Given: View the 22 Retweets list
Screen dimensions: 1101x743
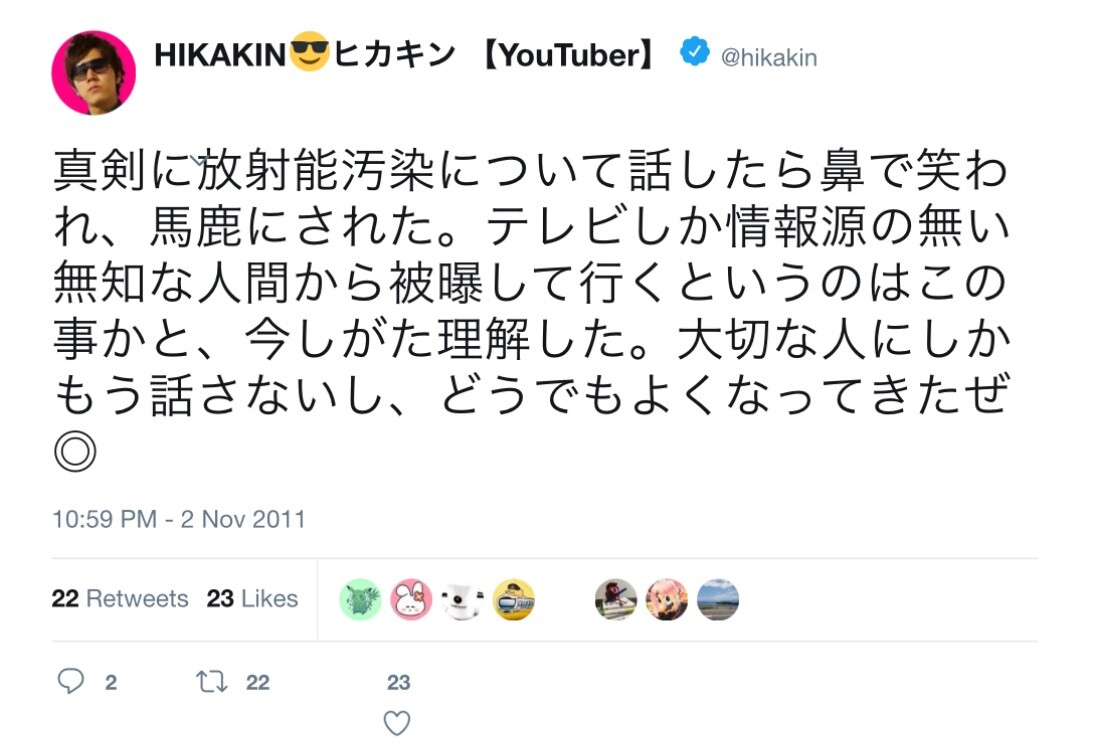Looking at the screenshot, I should 120,599.
